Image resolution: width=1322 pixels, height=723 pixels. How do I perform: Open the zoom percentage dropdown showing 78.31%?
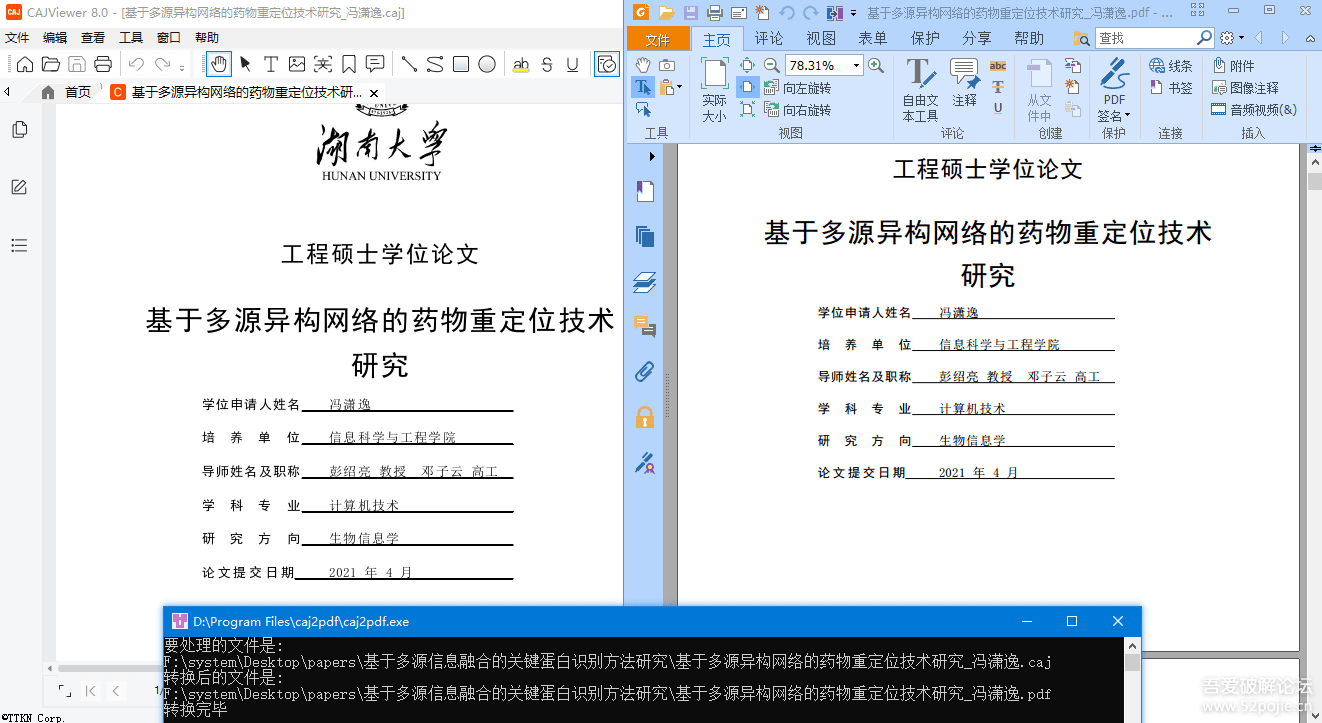click(x=855, y=65)
